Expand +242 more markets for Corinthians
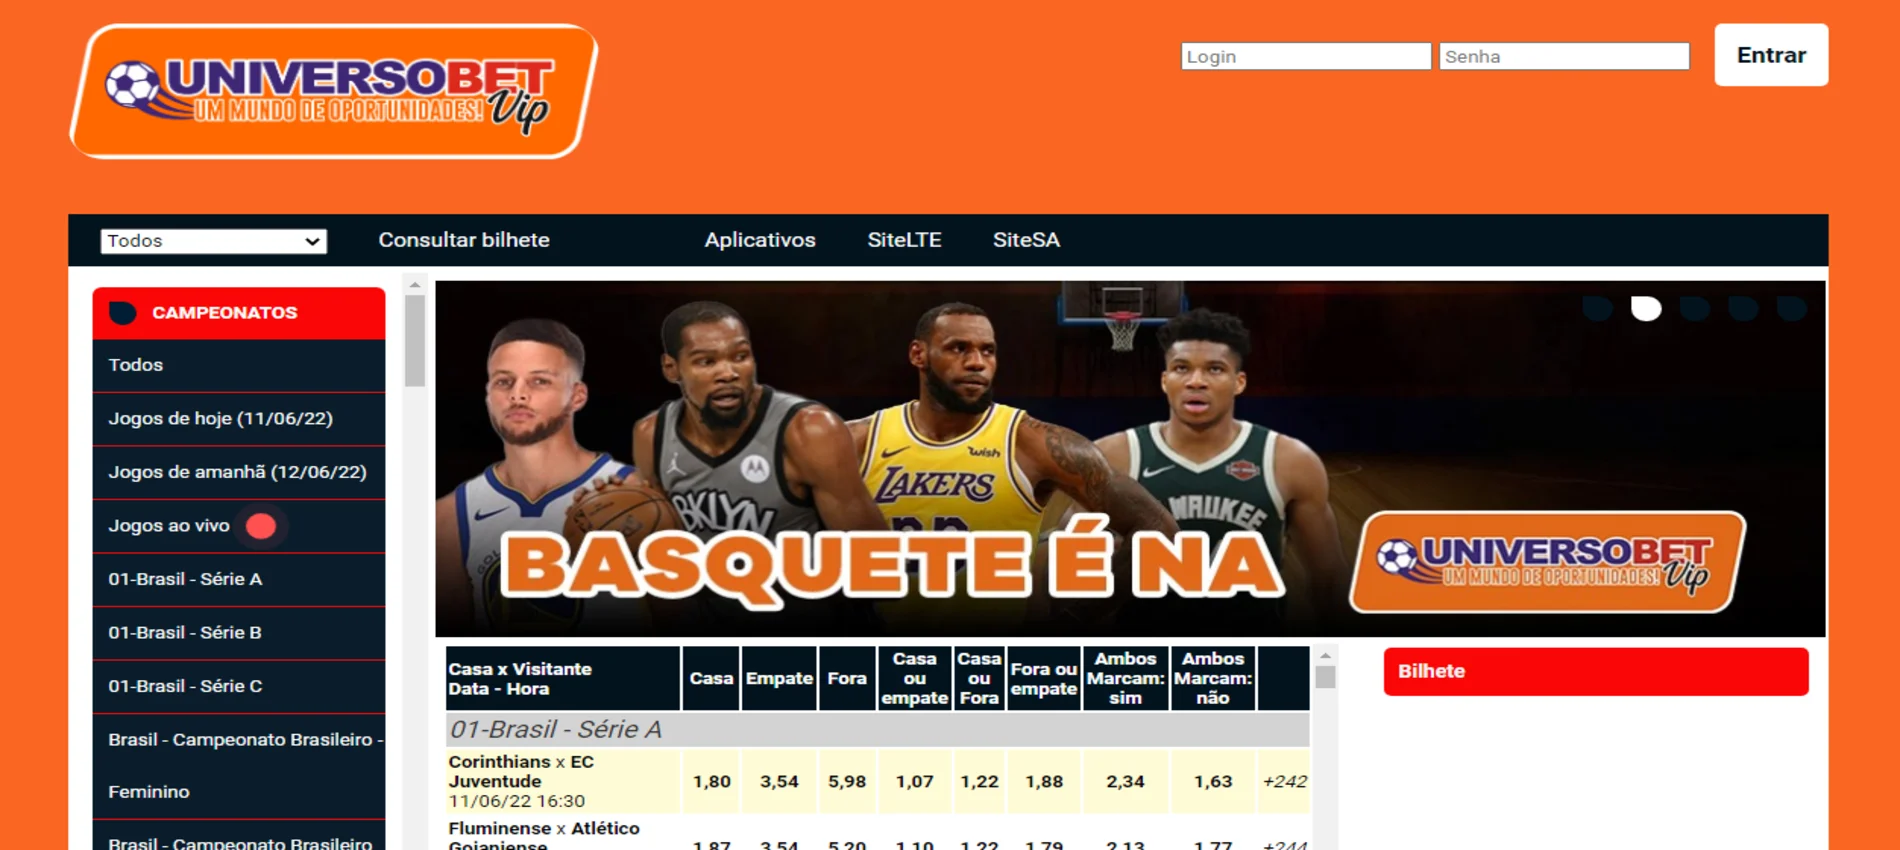This screenshot has height=850, width=1900. [1284, 782]
